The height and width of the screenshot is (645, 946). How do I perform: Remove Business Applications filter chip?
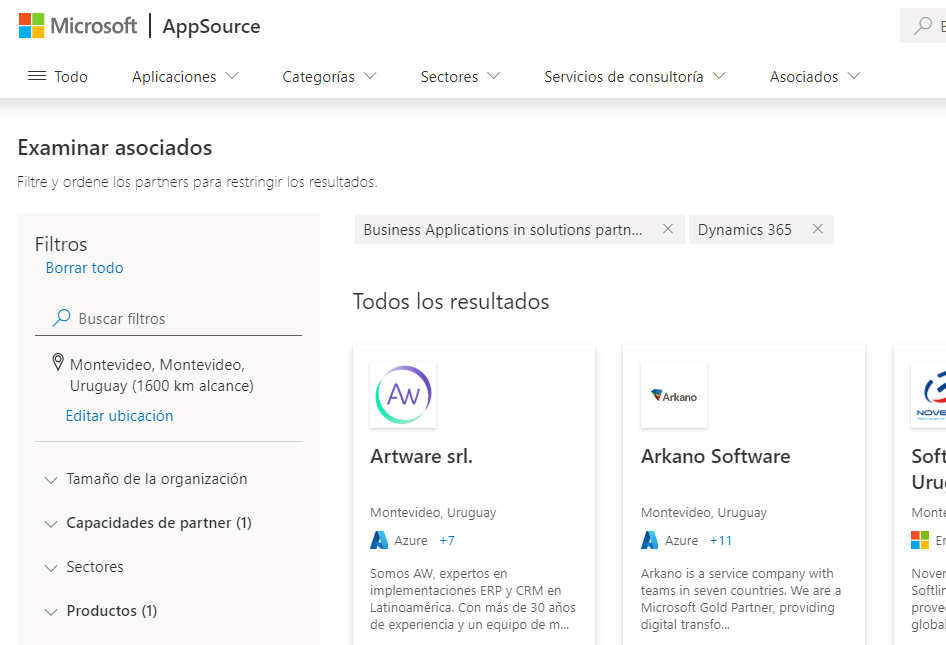[x=668, y=229]
